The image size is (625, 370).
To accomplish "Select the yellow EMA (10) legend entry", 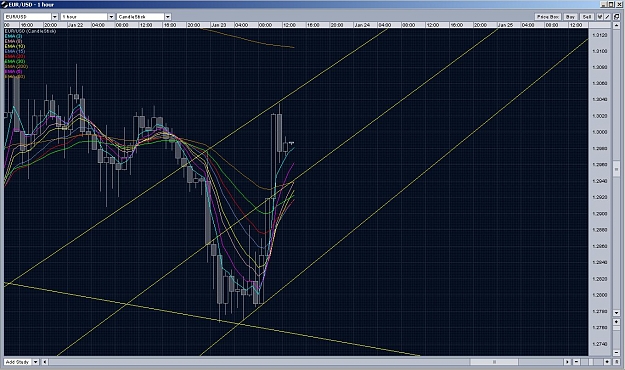I will [x=15, y=46].
